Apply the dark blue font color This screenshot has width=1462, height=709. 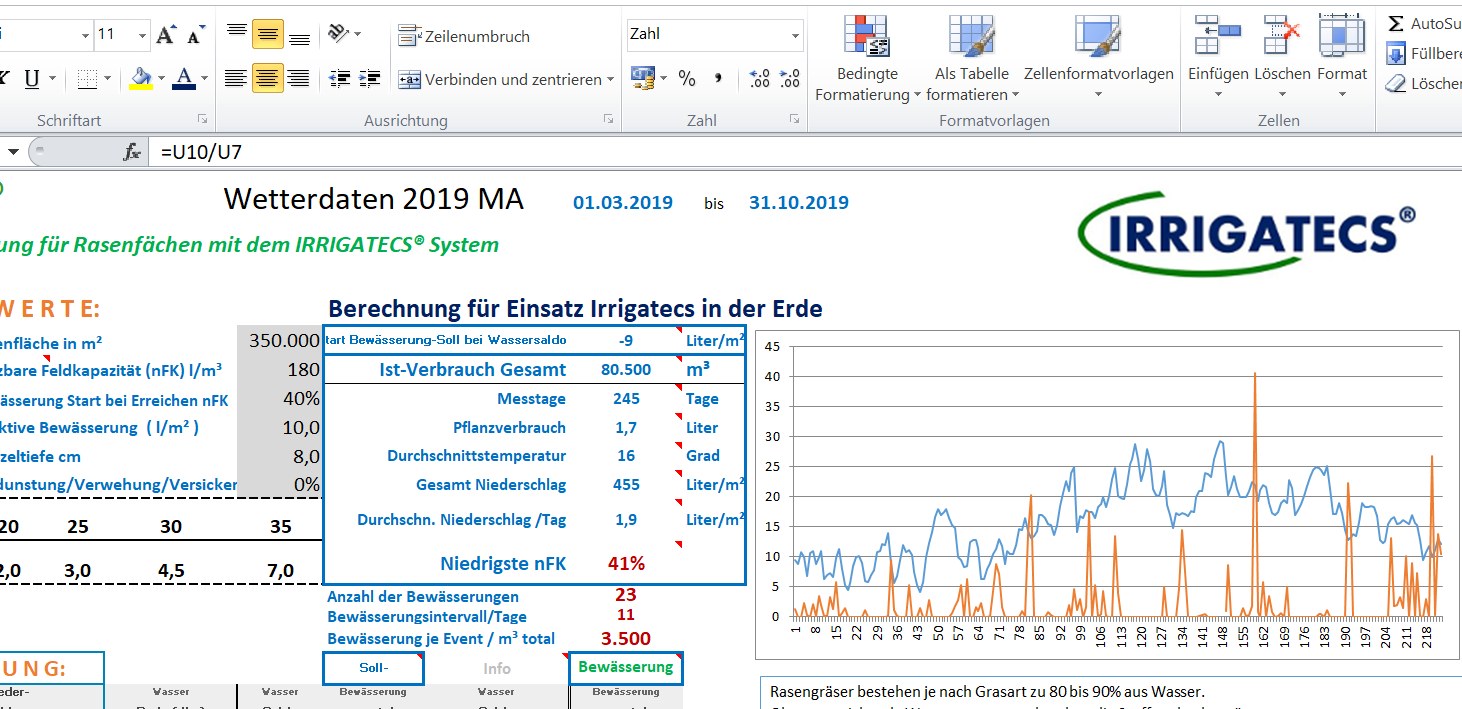click(184, 78)
